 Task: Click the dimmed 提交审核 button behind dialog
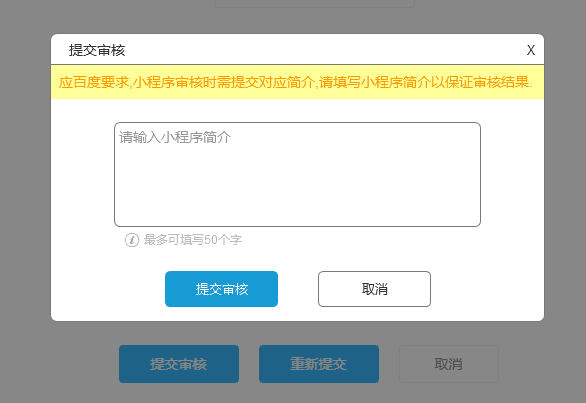click(179, 364)
